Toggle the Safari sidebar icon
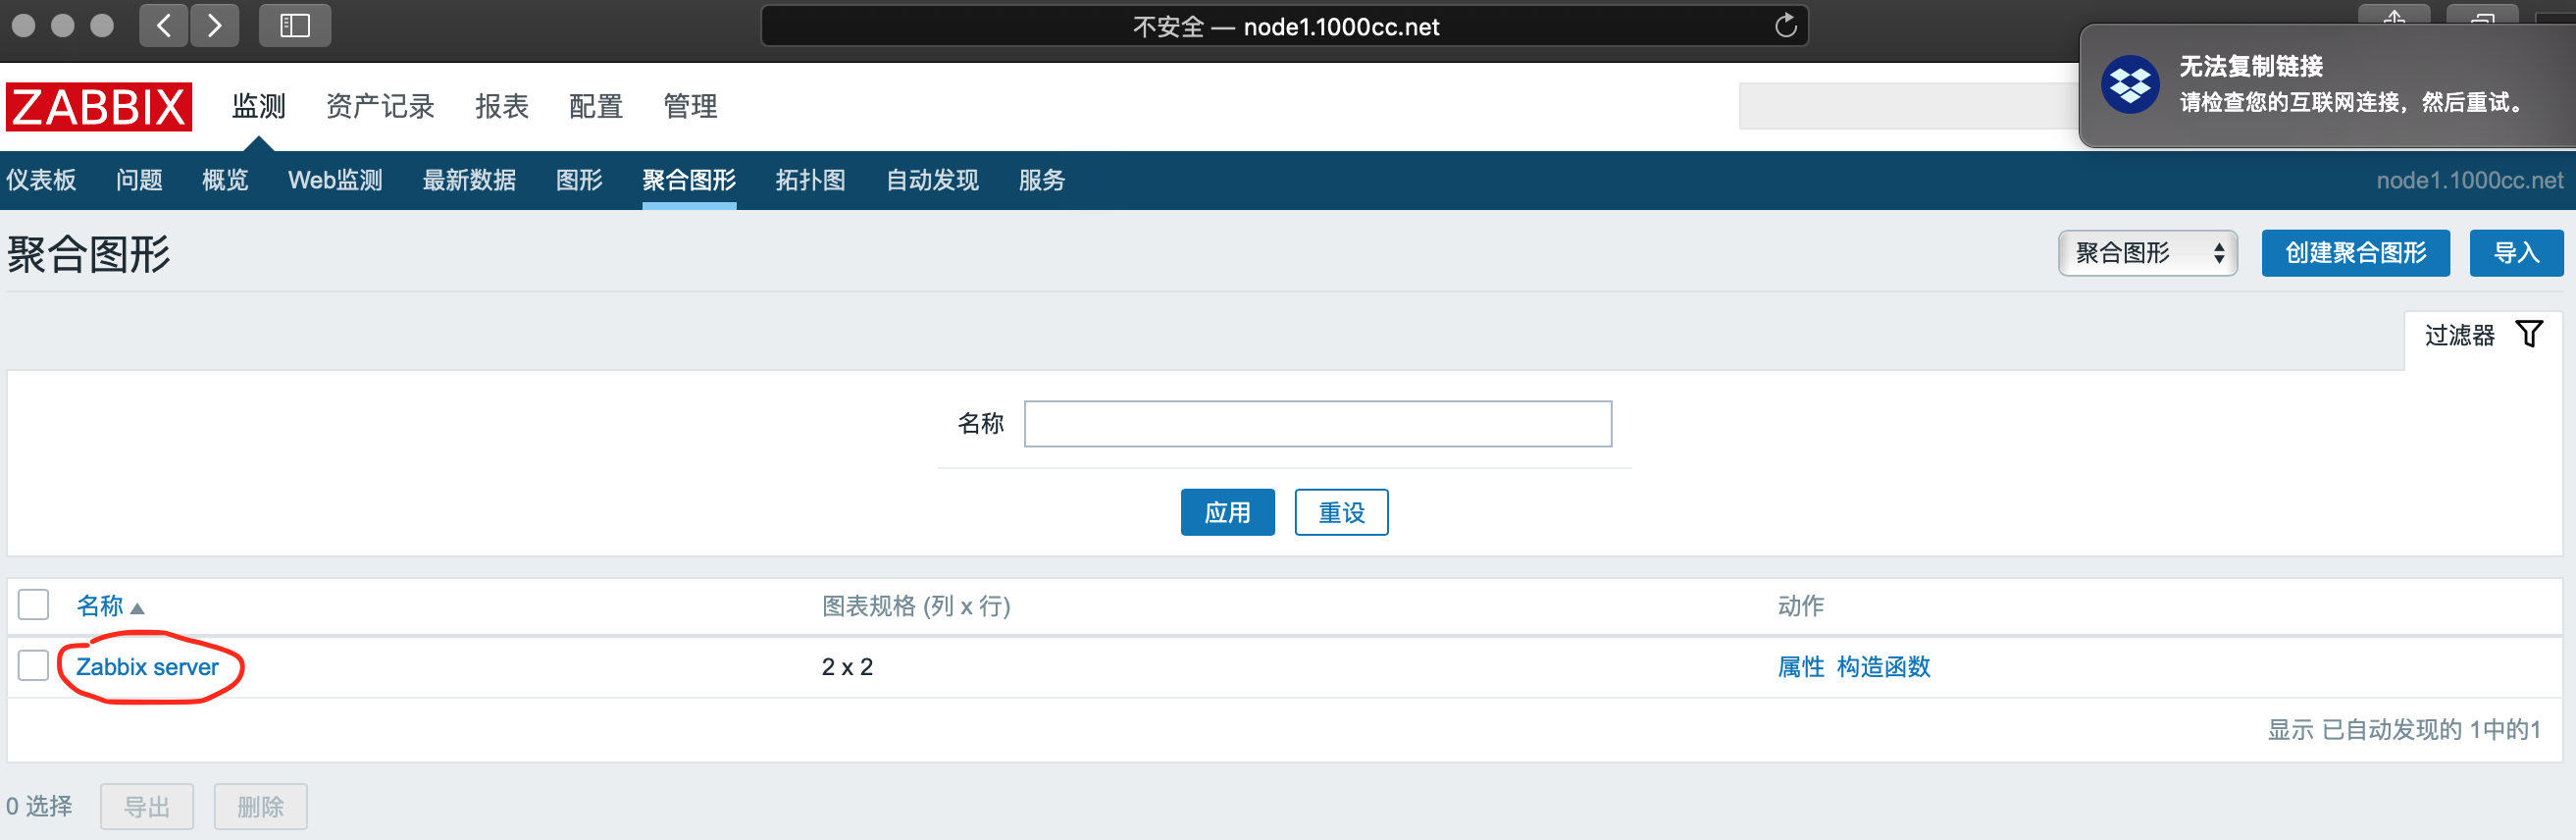The image size is (2576, 840). coord(294,25)
